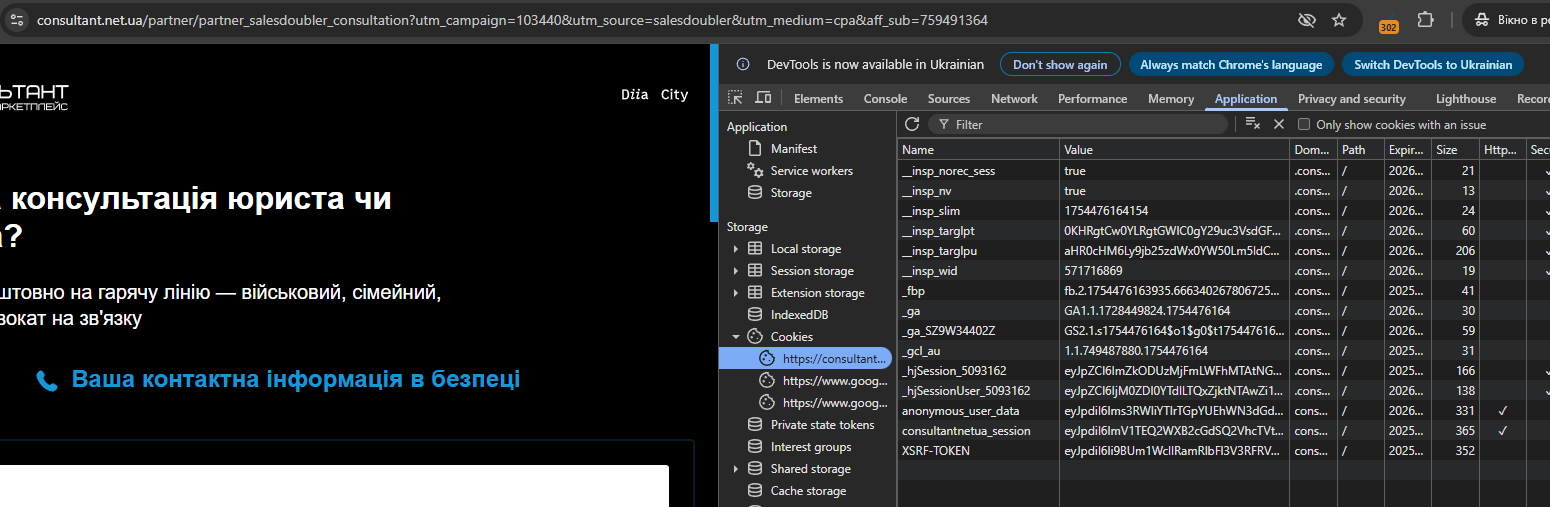Image resolution: width=1550 pixels, height=507 pixels.
Task: Switch to the Console tab
Action: tap(885, 99)
